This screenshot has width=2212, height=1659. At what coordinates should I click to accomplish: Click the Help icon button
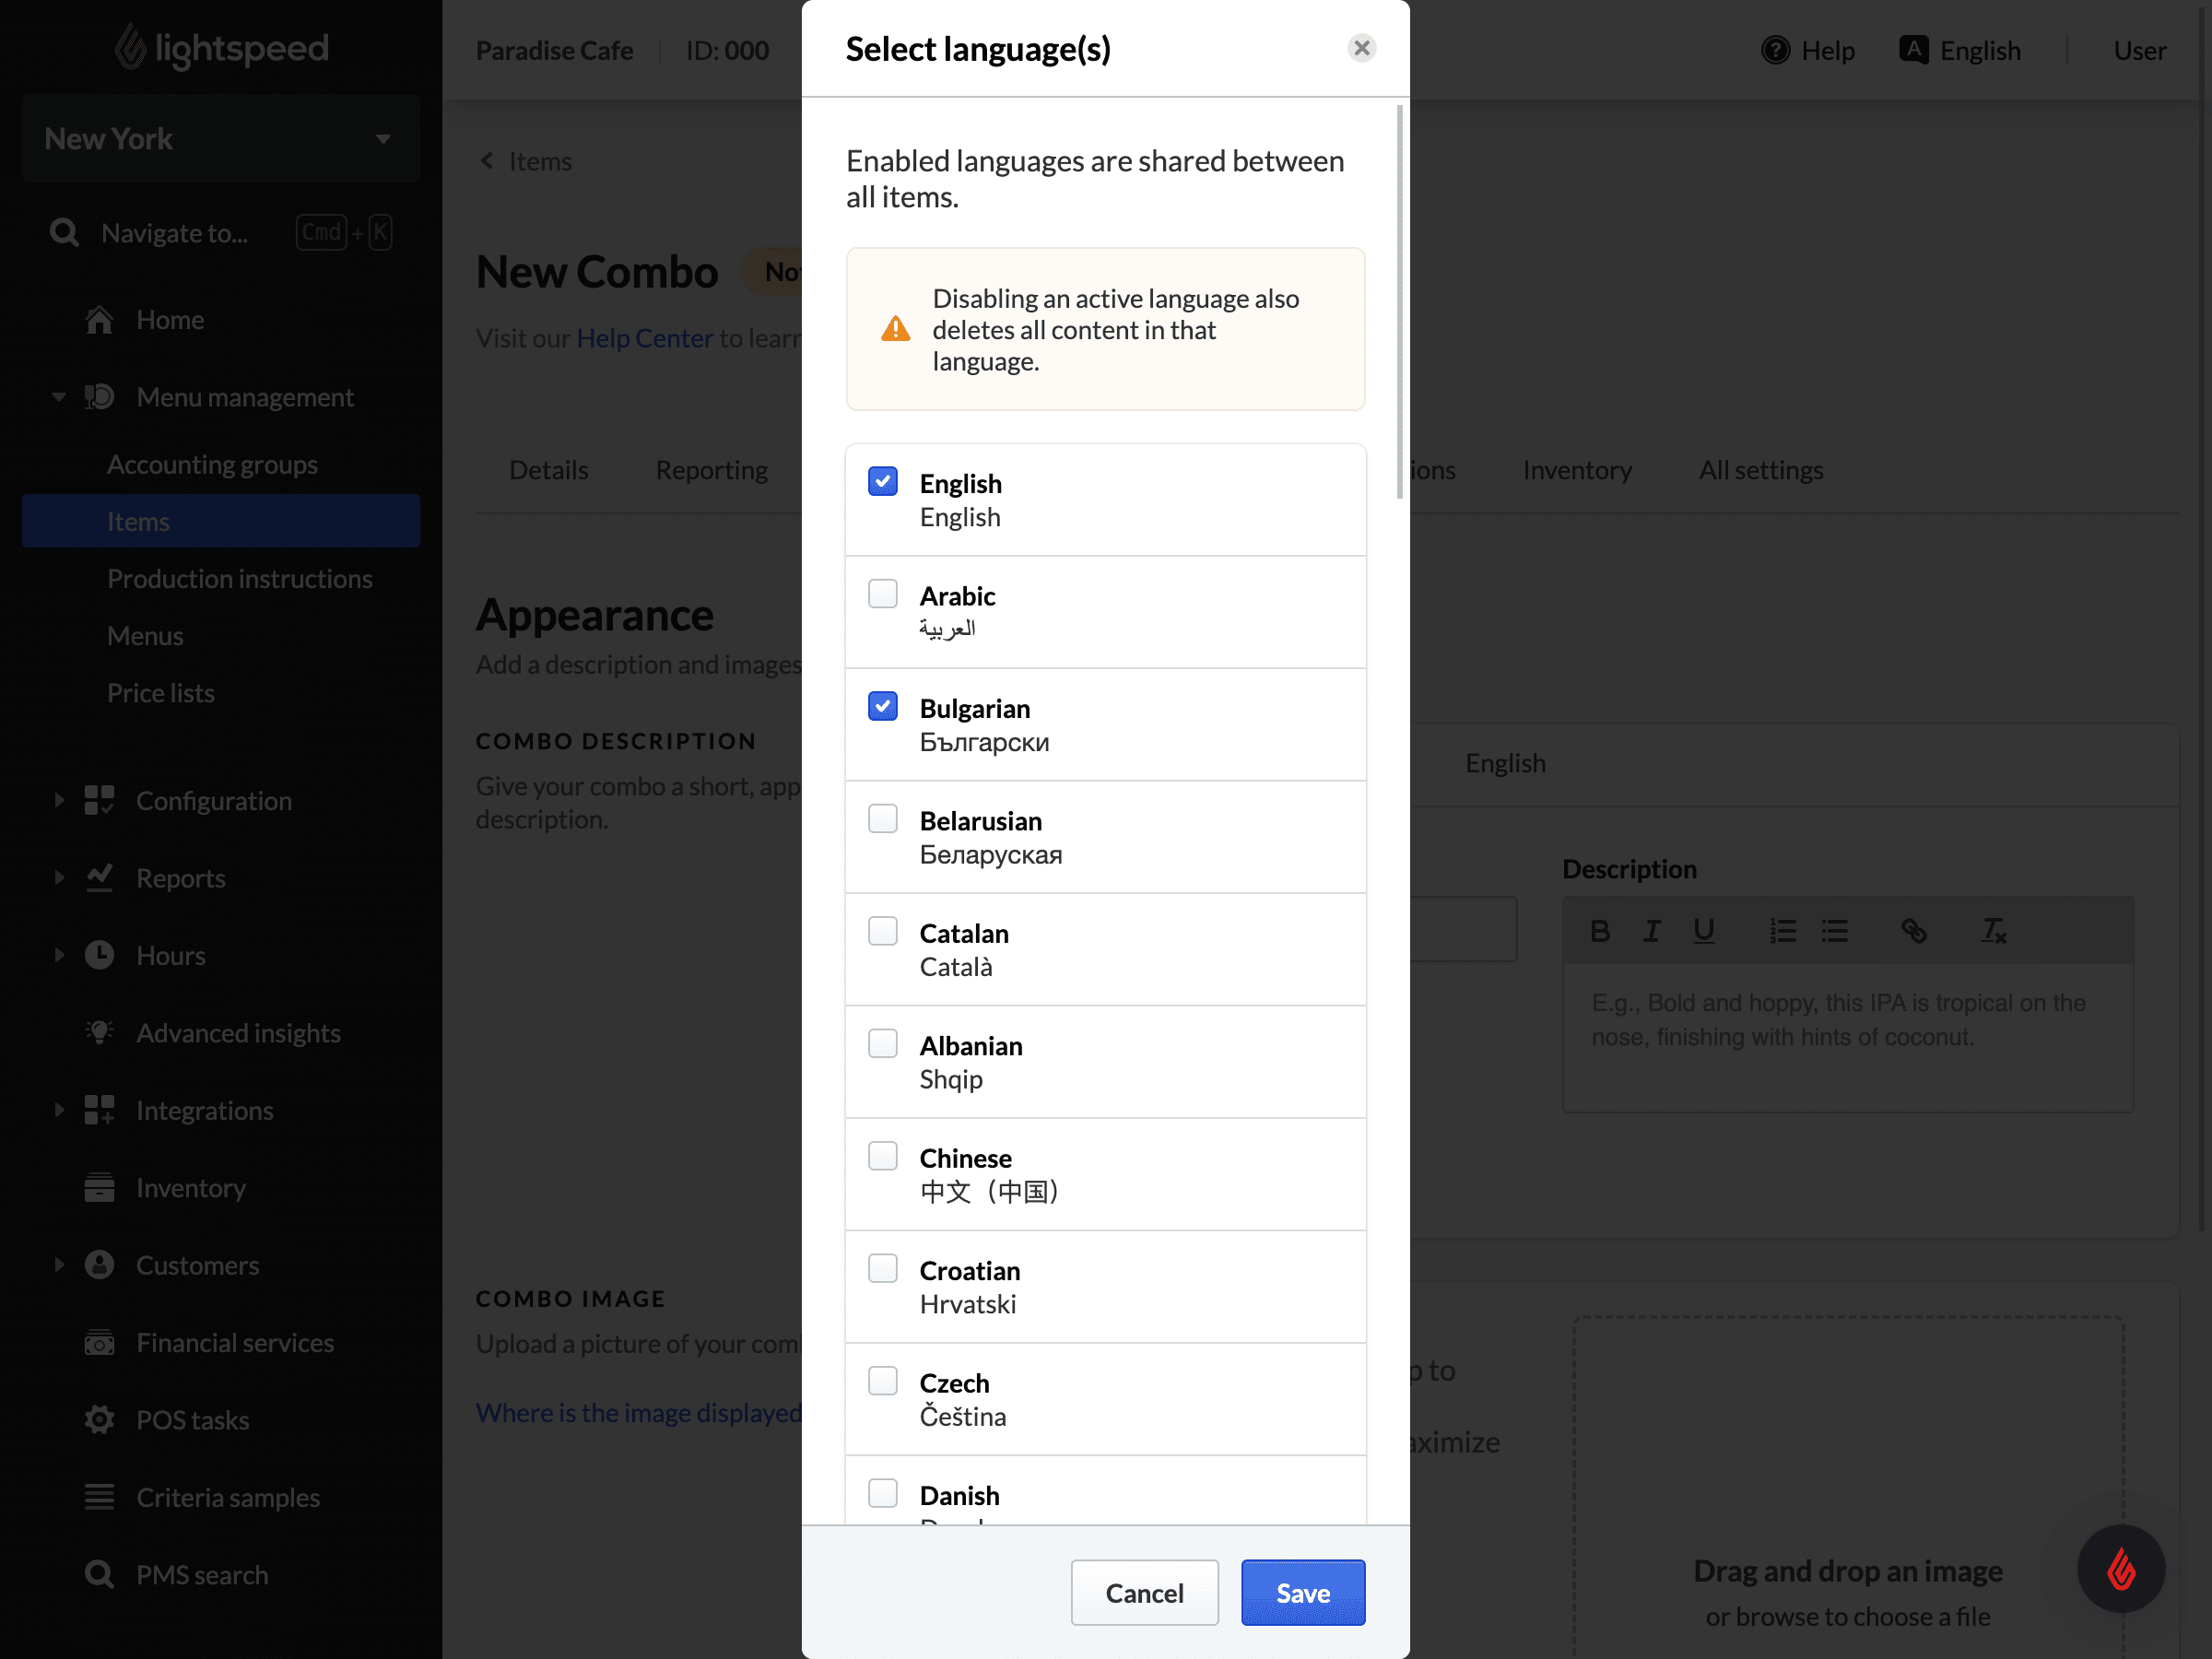[x=1775, y=49]
